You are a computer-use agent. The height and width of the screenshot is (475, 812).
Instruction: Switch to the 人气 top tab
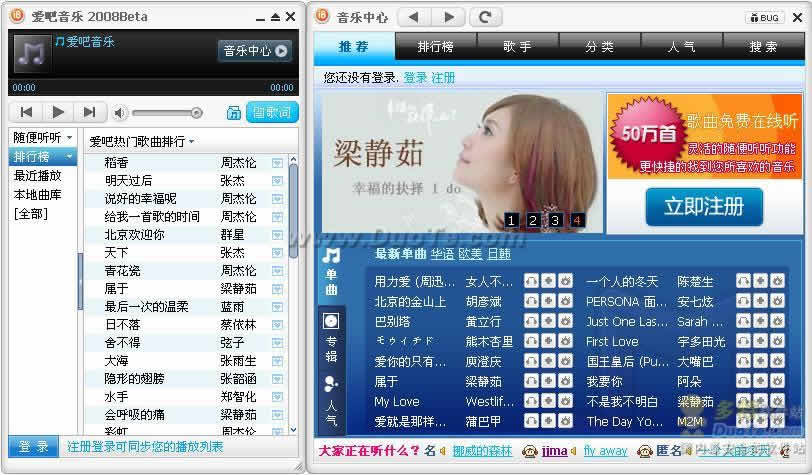682,47
